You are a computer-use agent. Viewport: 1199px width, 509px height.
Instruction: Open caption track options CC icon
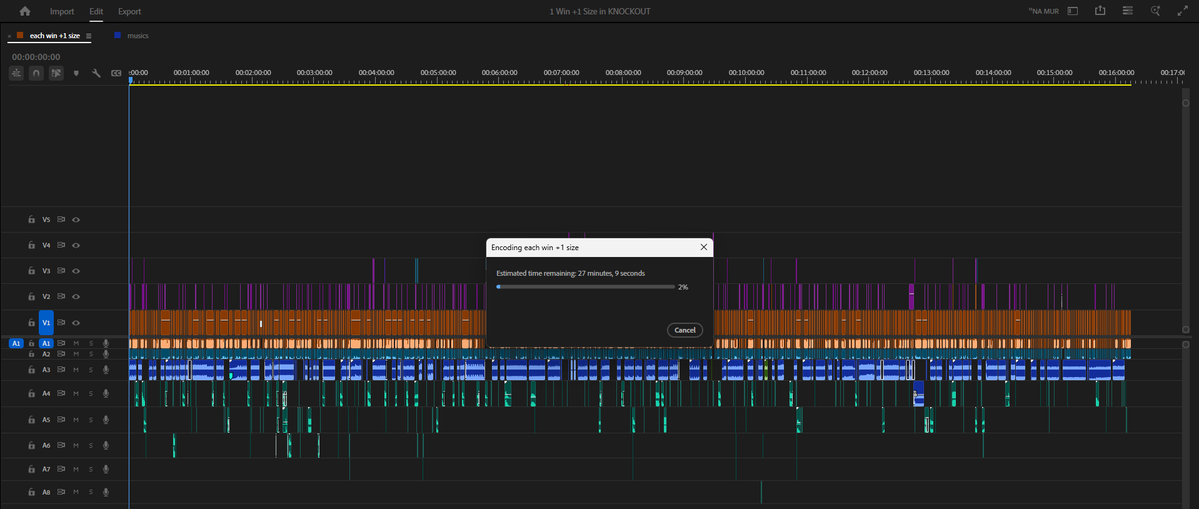pos(116,73)
